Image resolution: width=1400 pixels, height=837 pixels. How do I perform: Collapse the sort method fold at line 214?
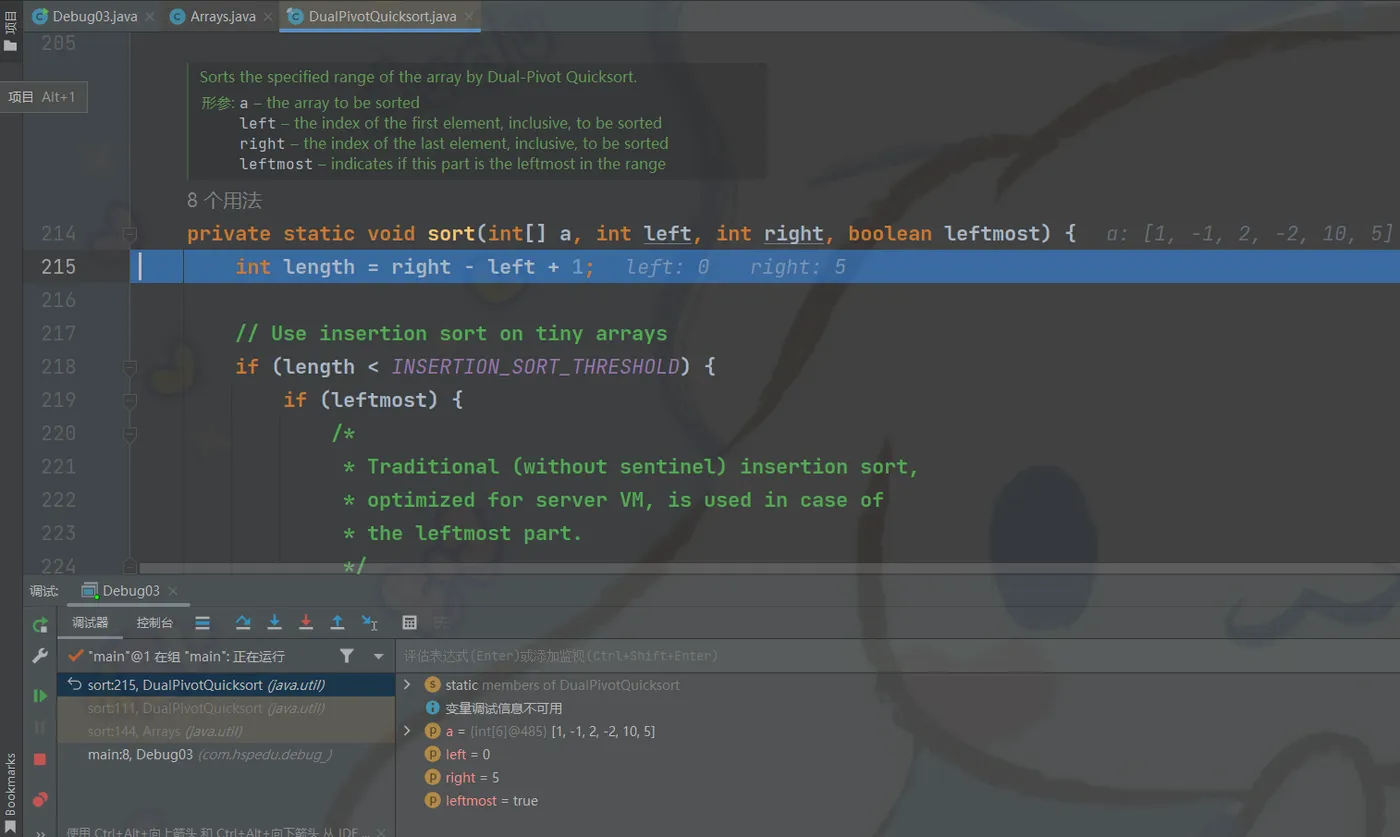(x=130, y=234)
